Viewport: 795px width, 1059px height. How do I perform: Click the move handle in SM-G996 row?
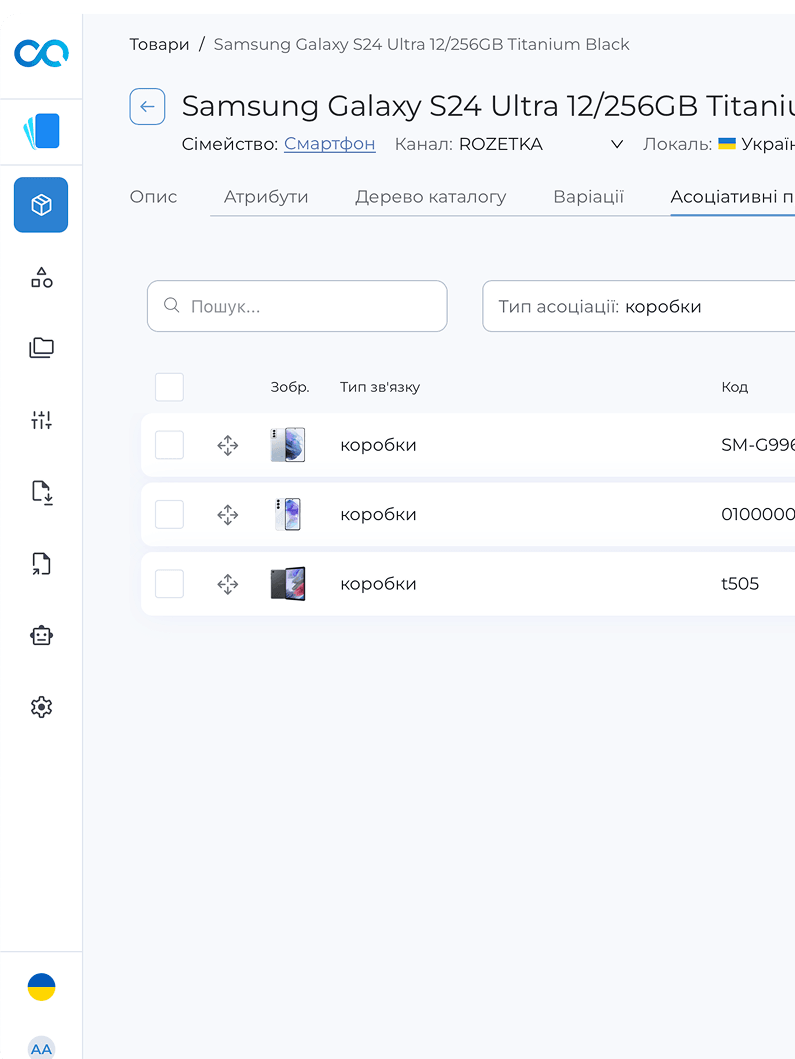point(228,445)
